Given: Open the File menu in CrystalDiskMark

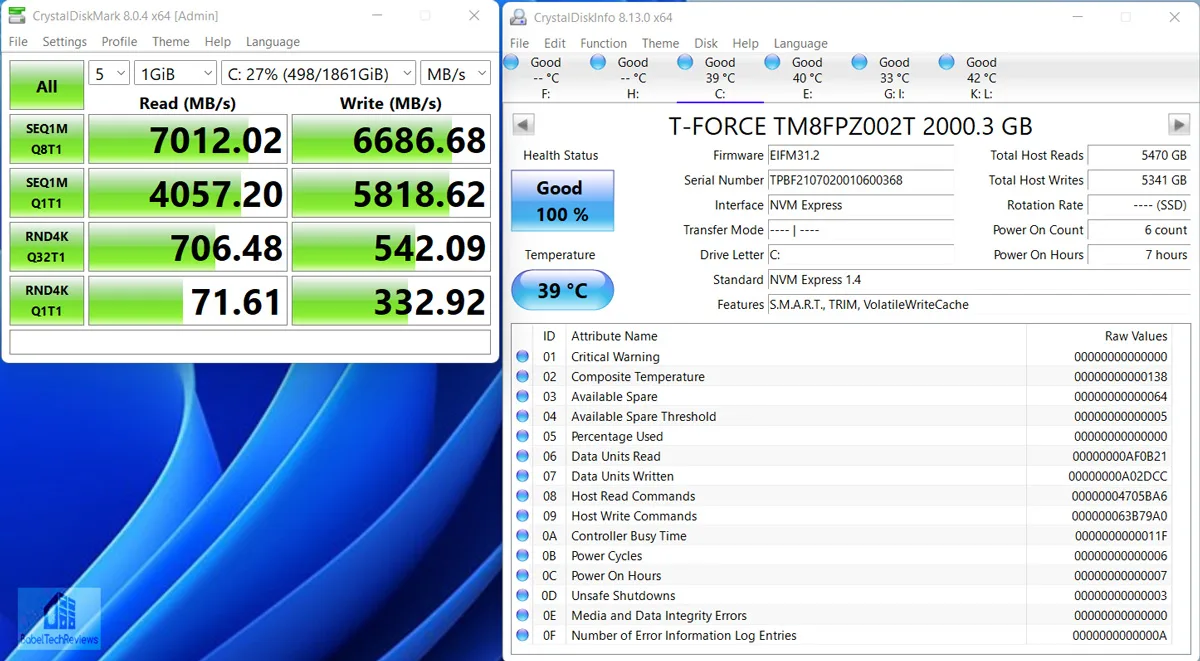Looking at the screenshot, I should pyautogui.click(x=19, y=42).
